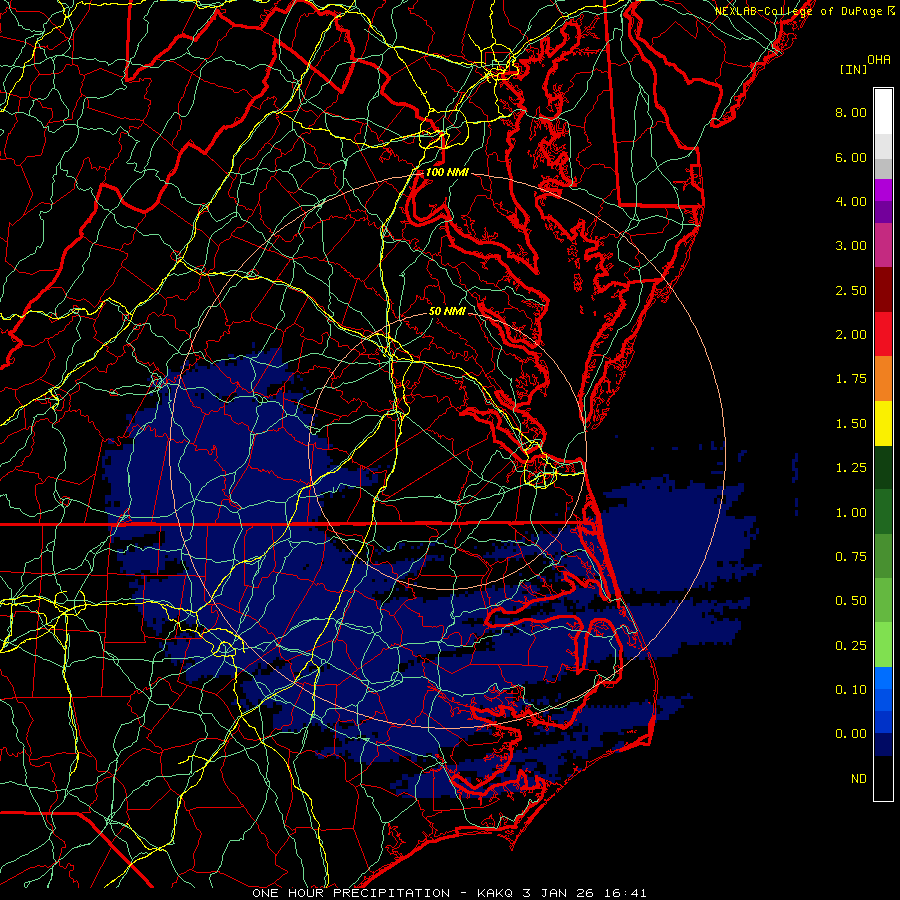
Task: Click the pink legend swatch beside 3.00
Action: coord(883,246)
